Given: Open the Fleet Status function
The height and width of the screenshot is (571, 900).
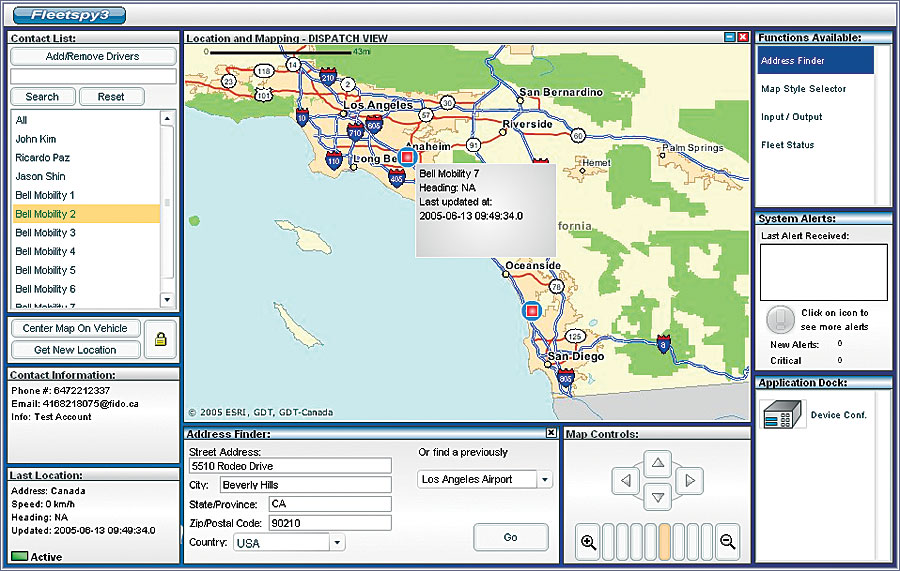Looking at the screenshot, I should coord(788,145).
